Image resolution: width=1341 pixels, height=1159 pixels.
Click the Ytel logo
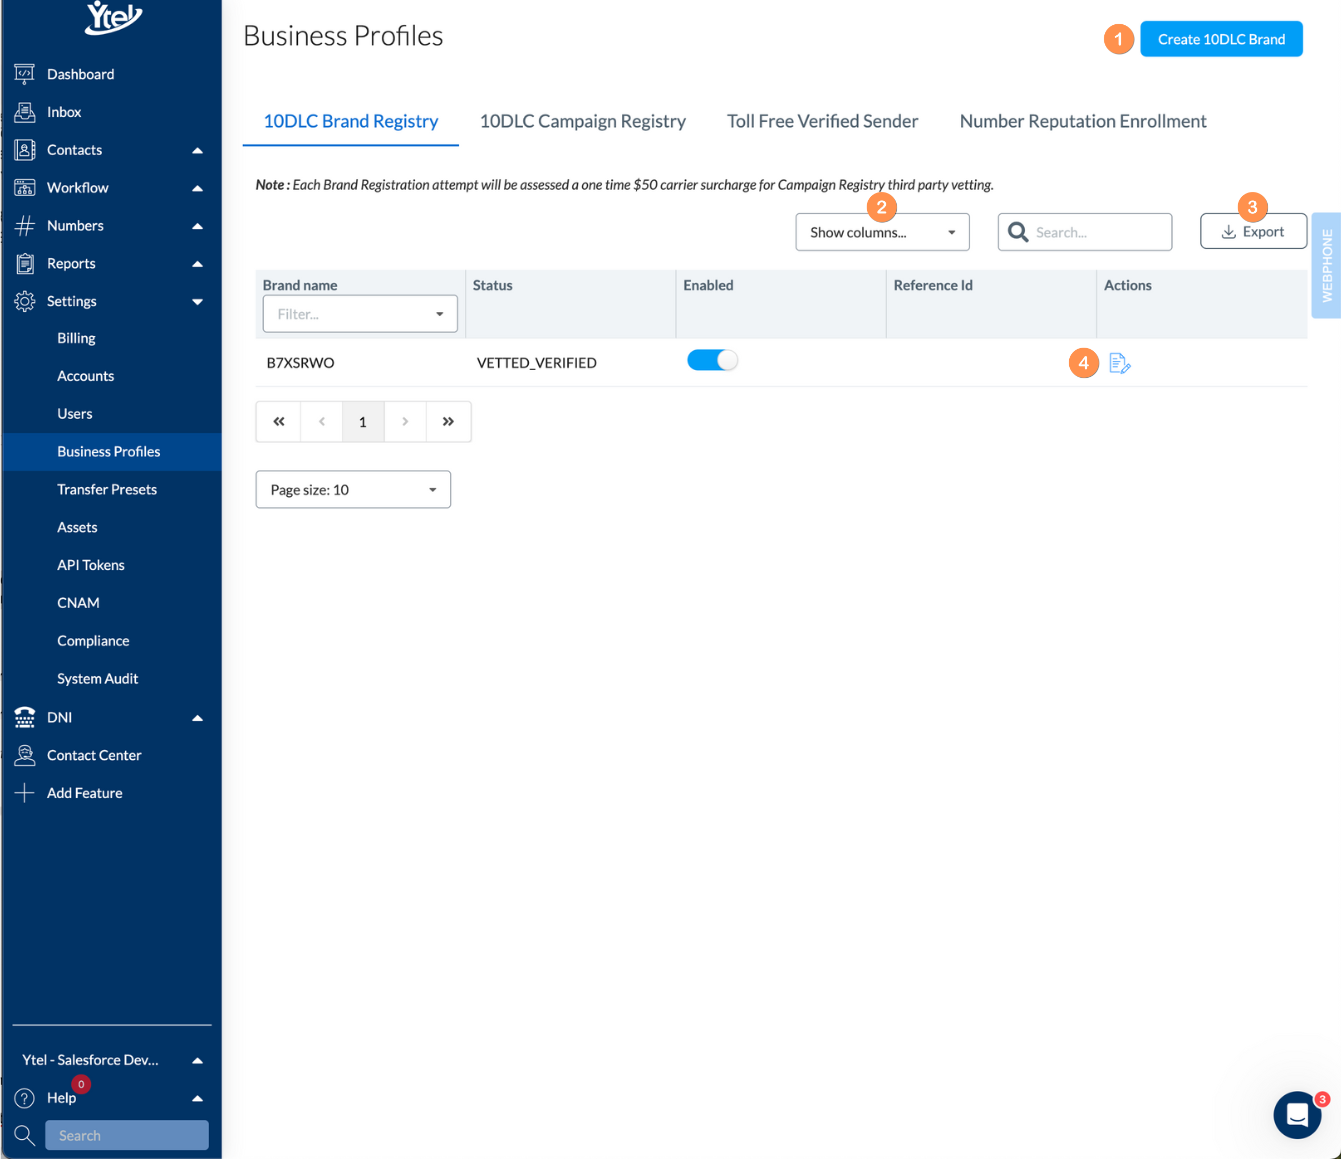tap(113, 17)
